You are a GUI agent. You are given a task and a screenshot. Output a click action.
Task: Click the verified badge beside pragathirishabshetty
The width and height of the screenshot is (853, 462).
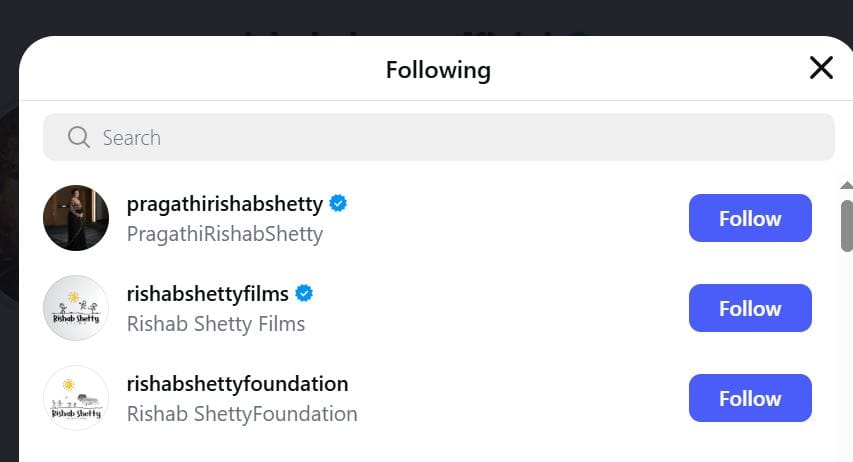[339, 204]
